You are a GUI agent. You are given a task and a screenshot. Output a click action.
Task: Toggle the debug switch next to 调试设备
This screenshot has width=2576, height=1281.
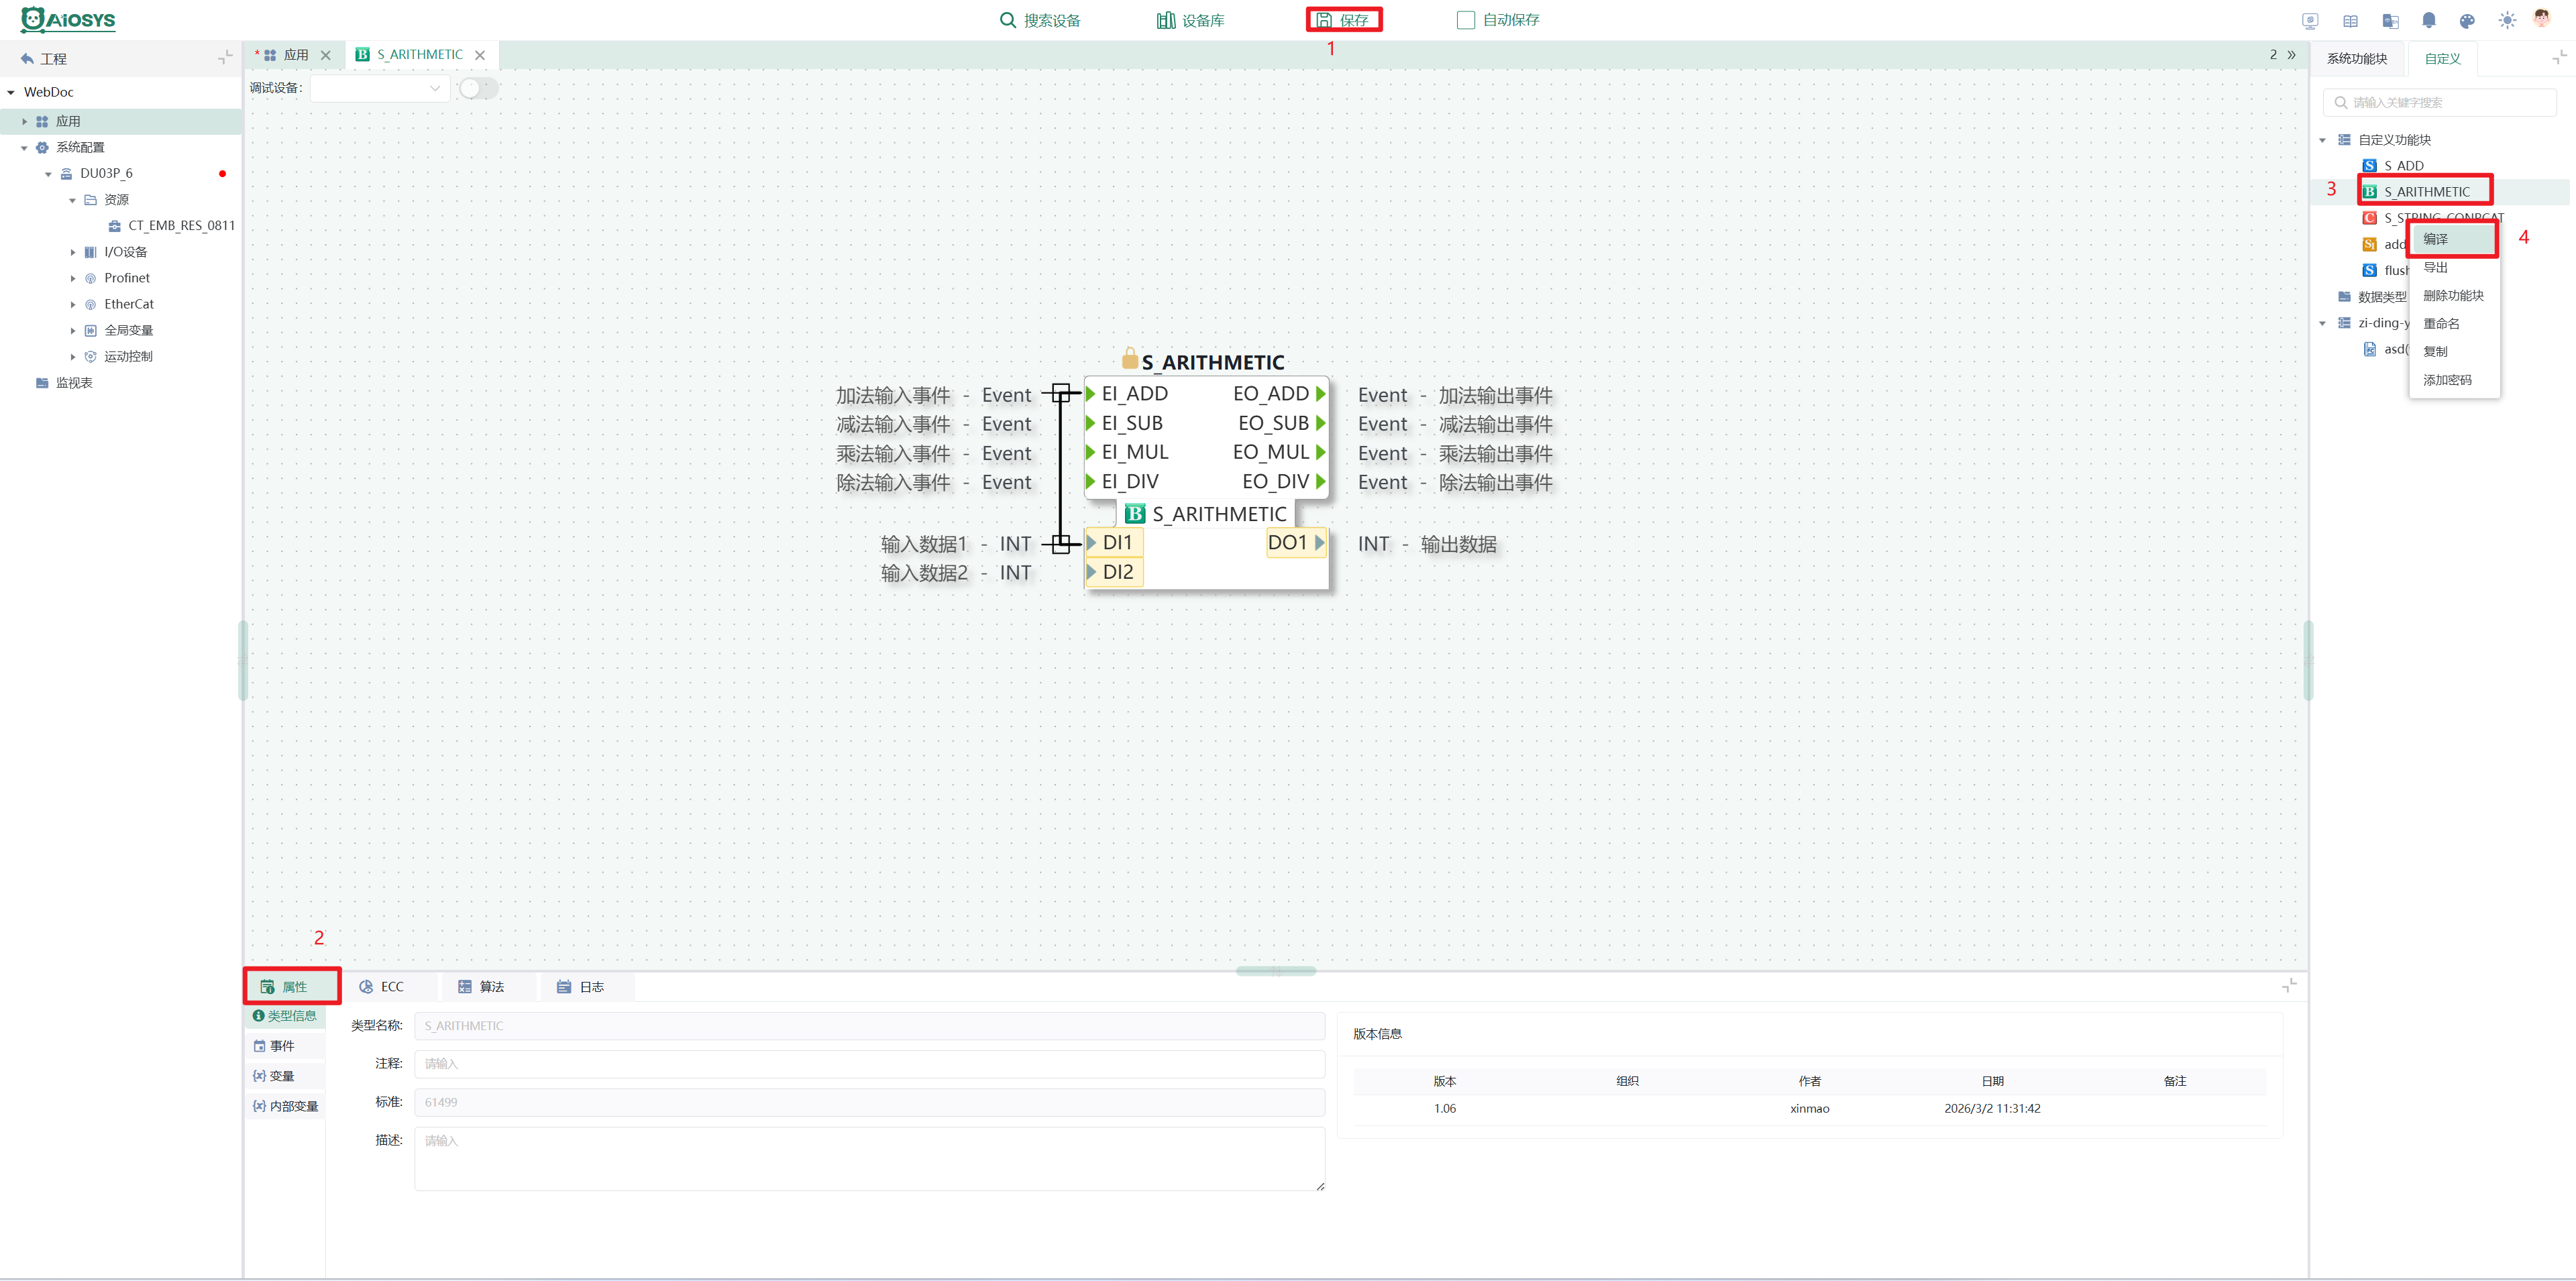(x=478, y=88)
